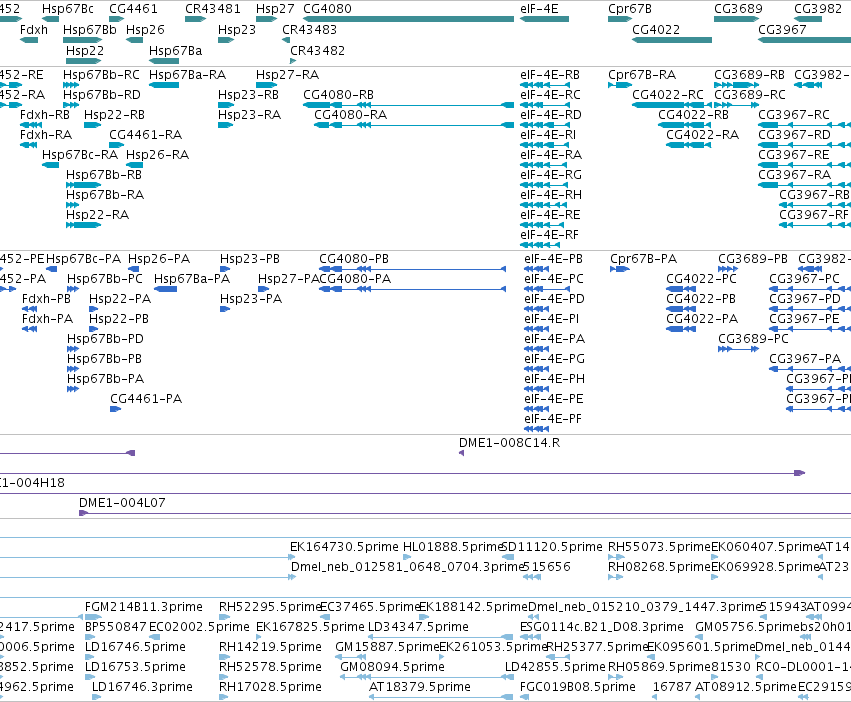Click BAC label DME1-004L07
851x702 pixels.
coord(122,503)
